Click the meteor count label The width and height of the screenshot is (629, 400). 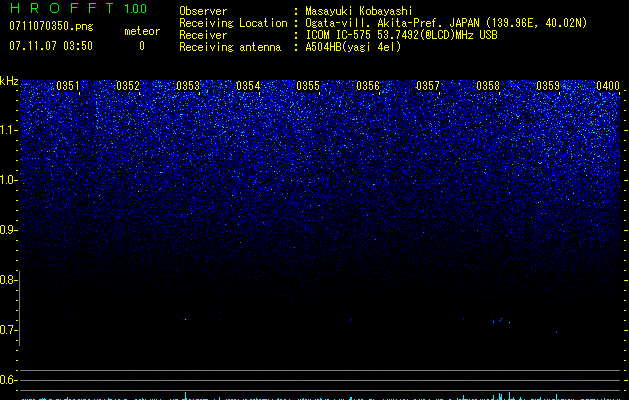tap(142, 31)
